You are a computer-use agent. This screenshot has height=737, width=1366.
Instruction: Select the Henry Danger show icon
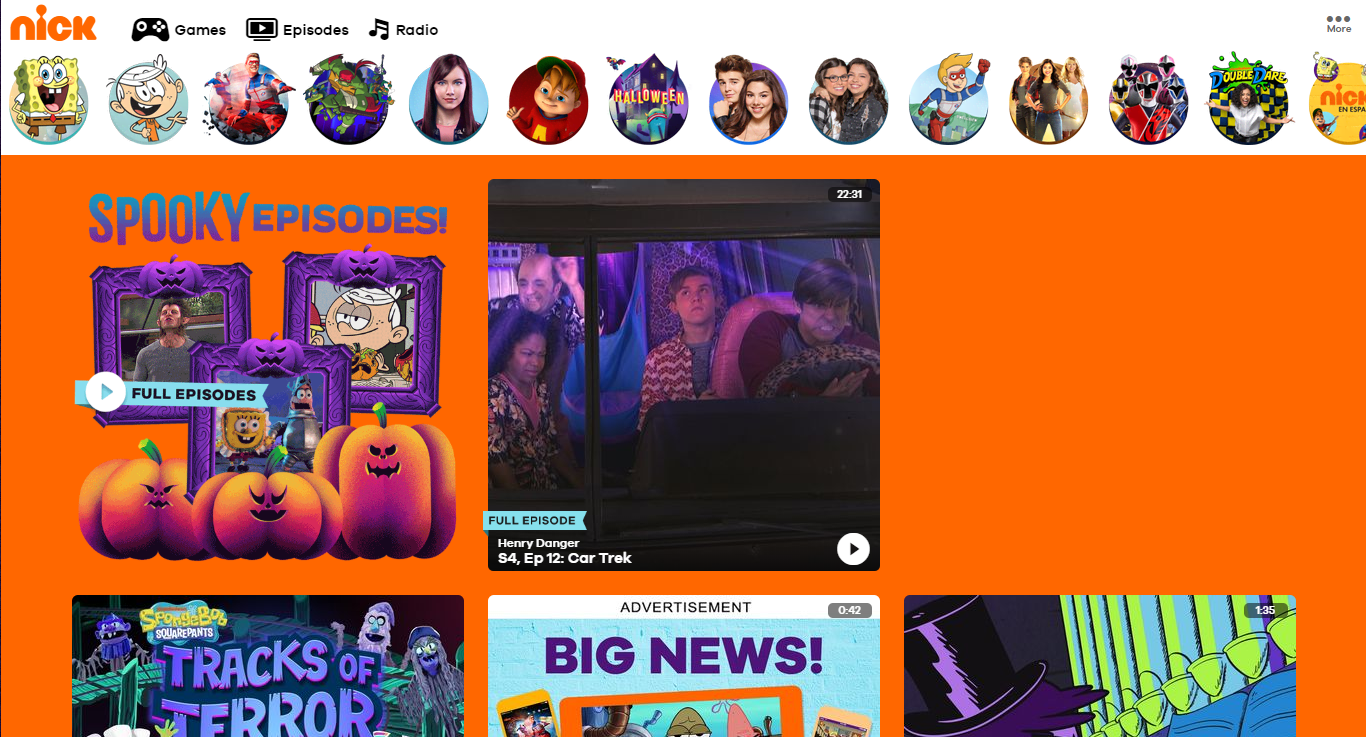coord(248,99)
